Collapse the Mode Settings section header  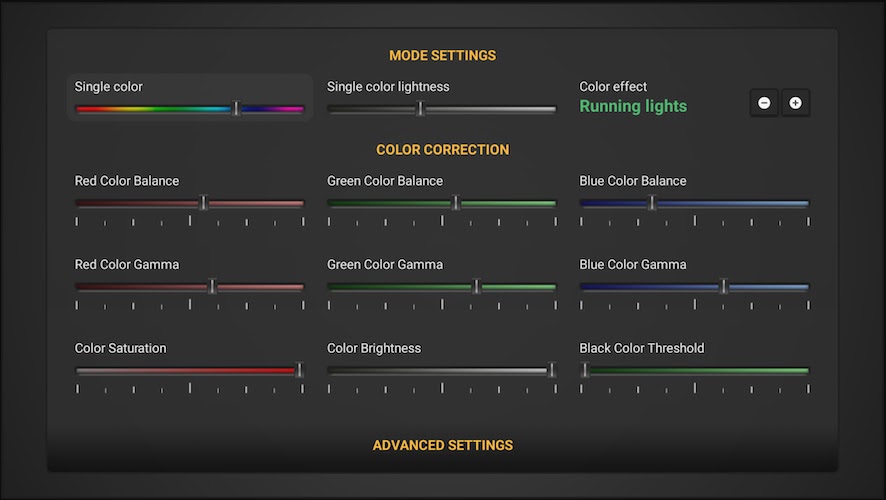click(x=442, y=55)
